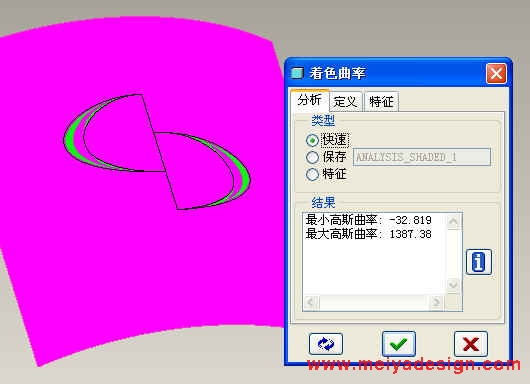Click the results horizontal scroll-left arrow

coord(311,302)
